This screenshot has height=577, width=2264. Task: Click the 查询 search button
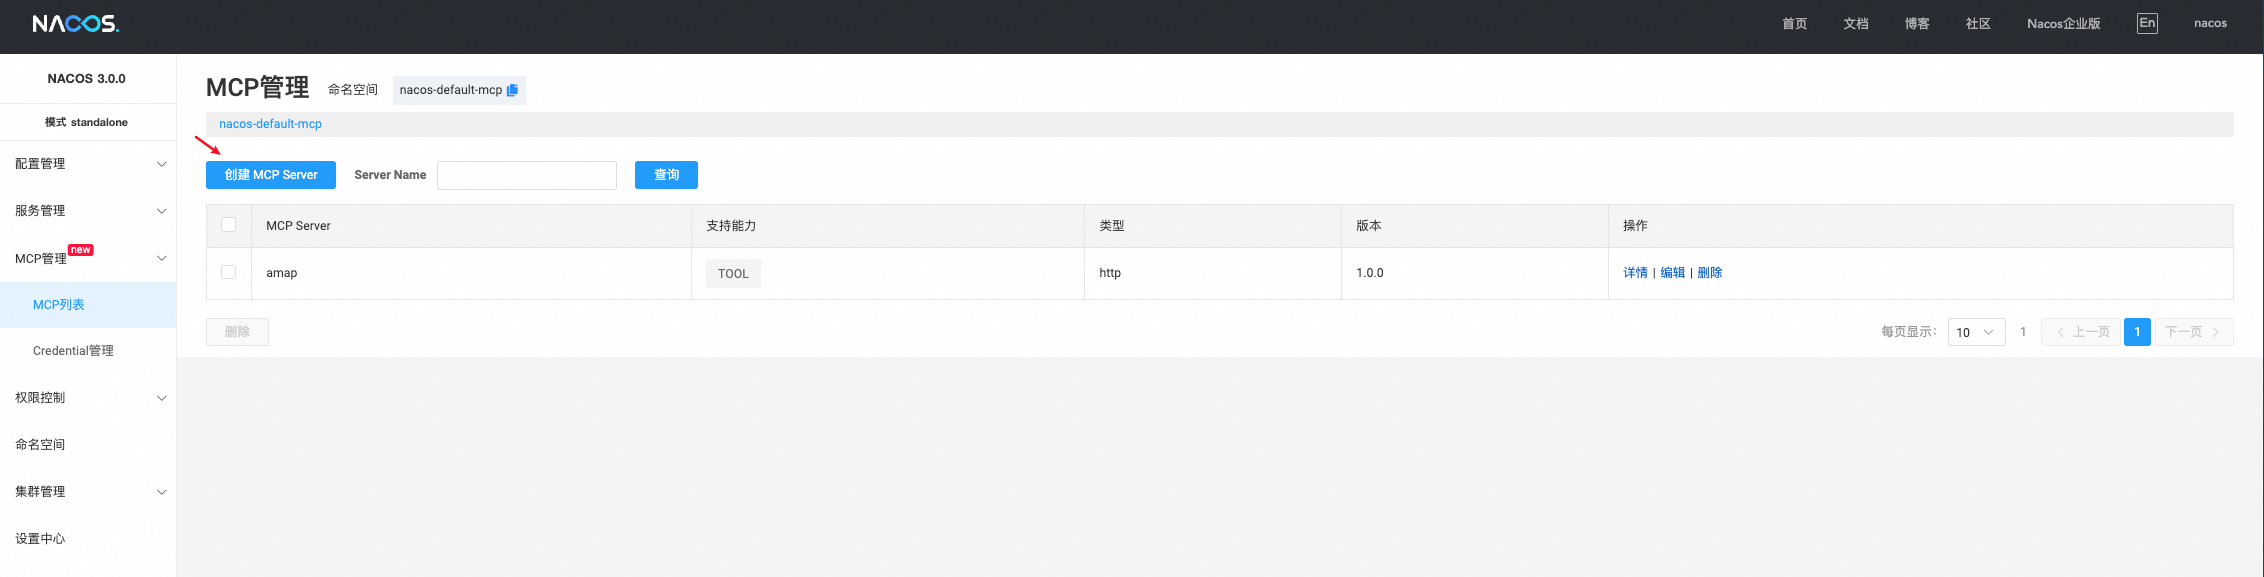pyautogui.click(x=666, y=175)
